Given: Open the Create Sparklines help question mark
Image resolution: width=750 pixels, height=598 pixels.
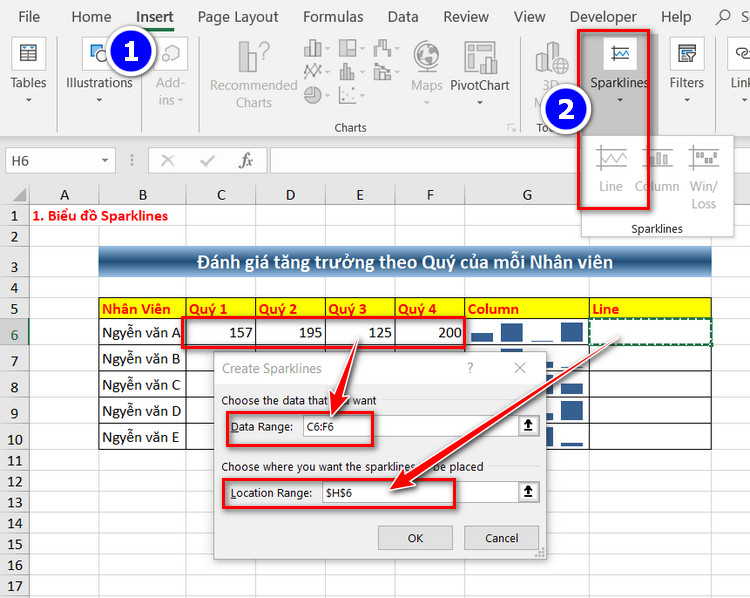Looking at the screenshot, I should (x=470, y=368).
